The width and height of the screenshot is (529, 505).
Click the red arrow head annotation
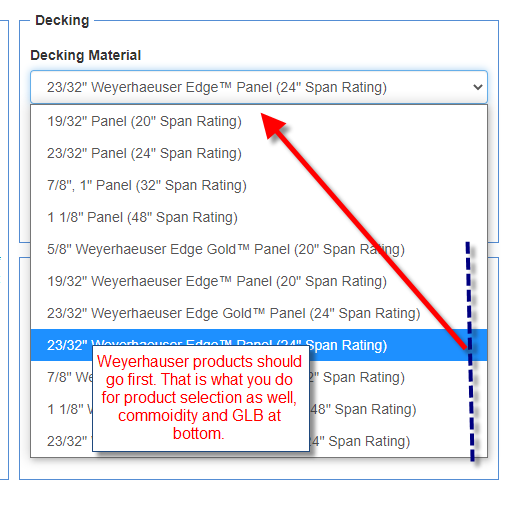(x=273, y=125)
